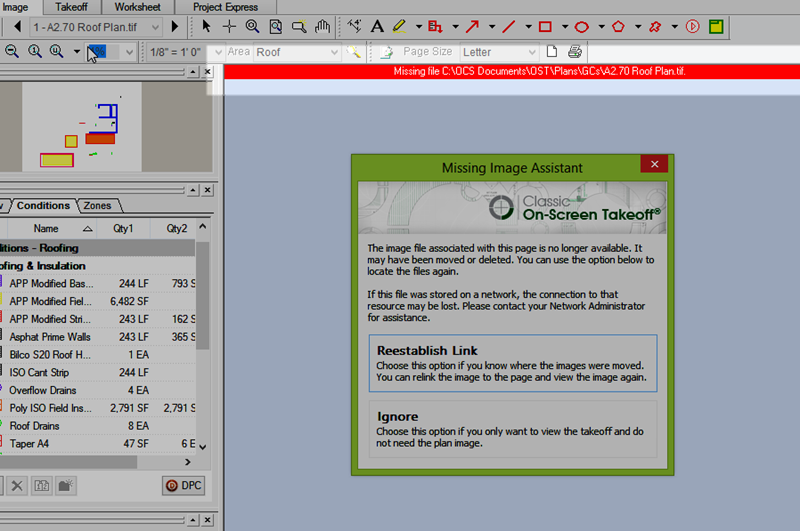Select the red line annotation tool
The height and width of the screenshot is (531, 800).
tap(509, 27)
